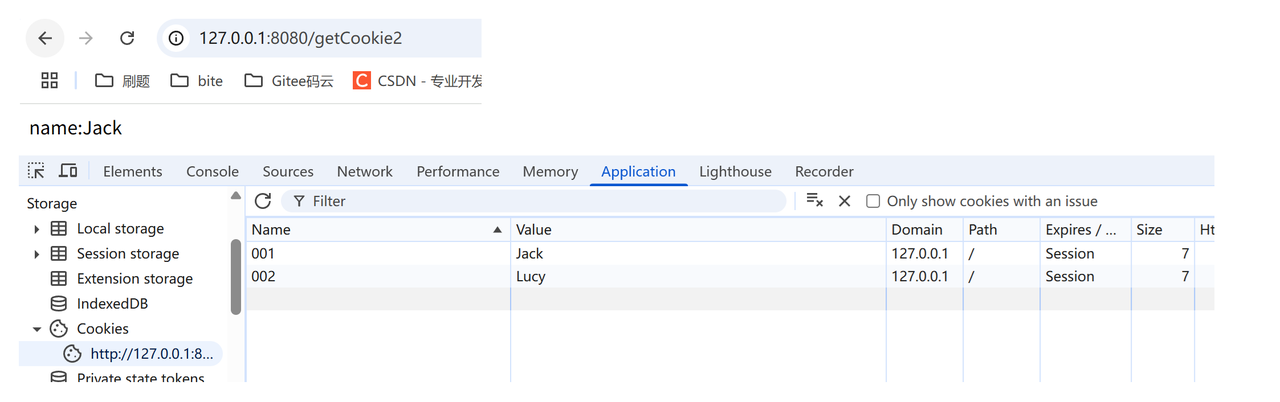Screen dimensions: 1280x402
Task: Click the site information icon in address bar
Action: point(176,39)
